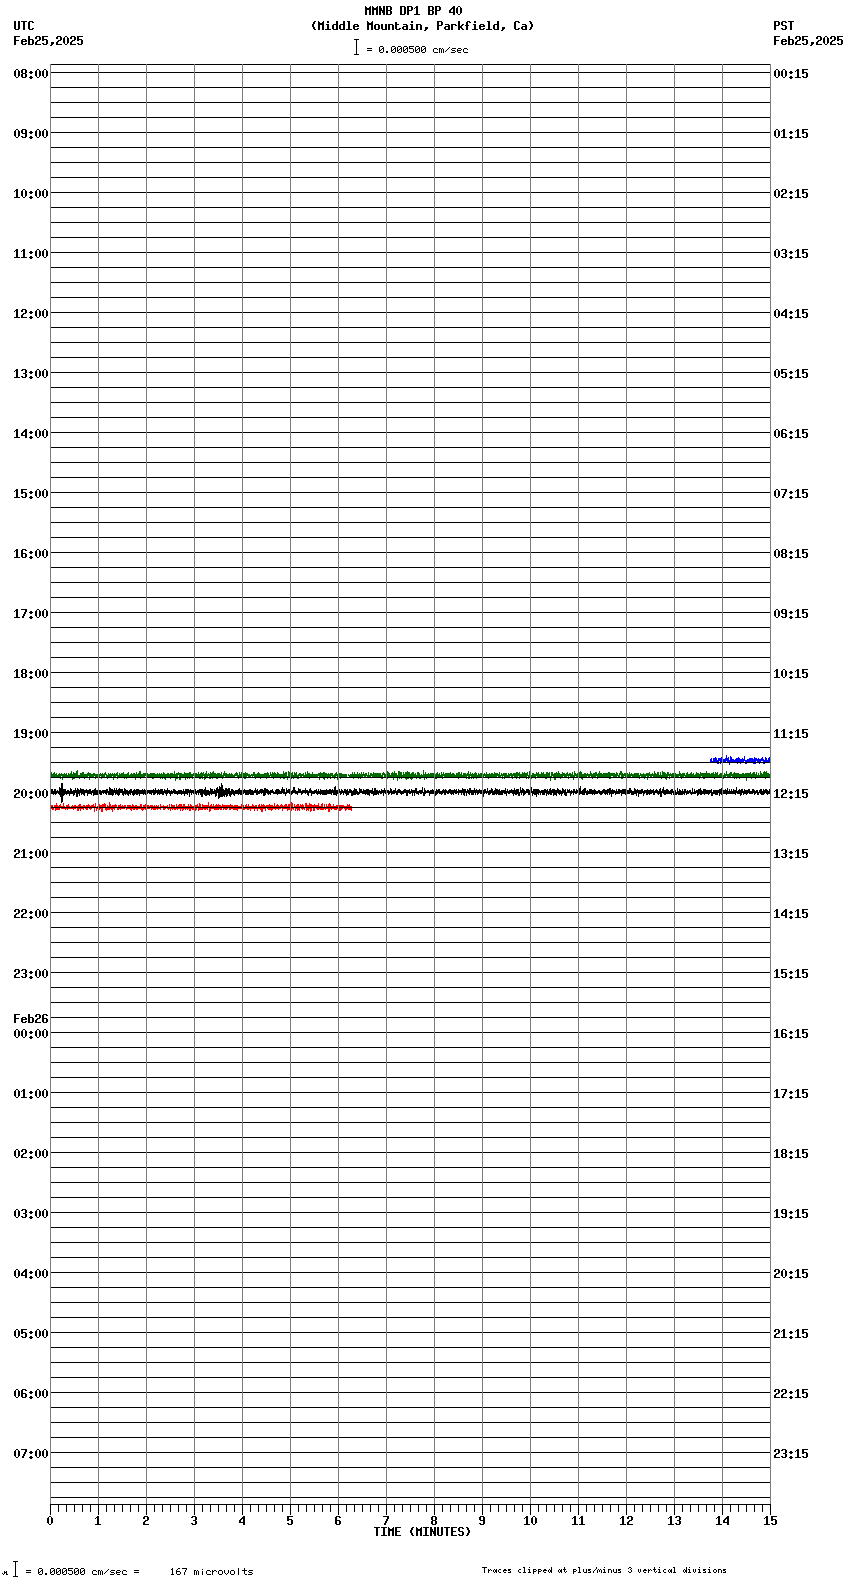This screenshot has height=1584, width=850.
Task: Click the top scale text '= 0.000500 cm/sec'
Action: coord(417,49)
